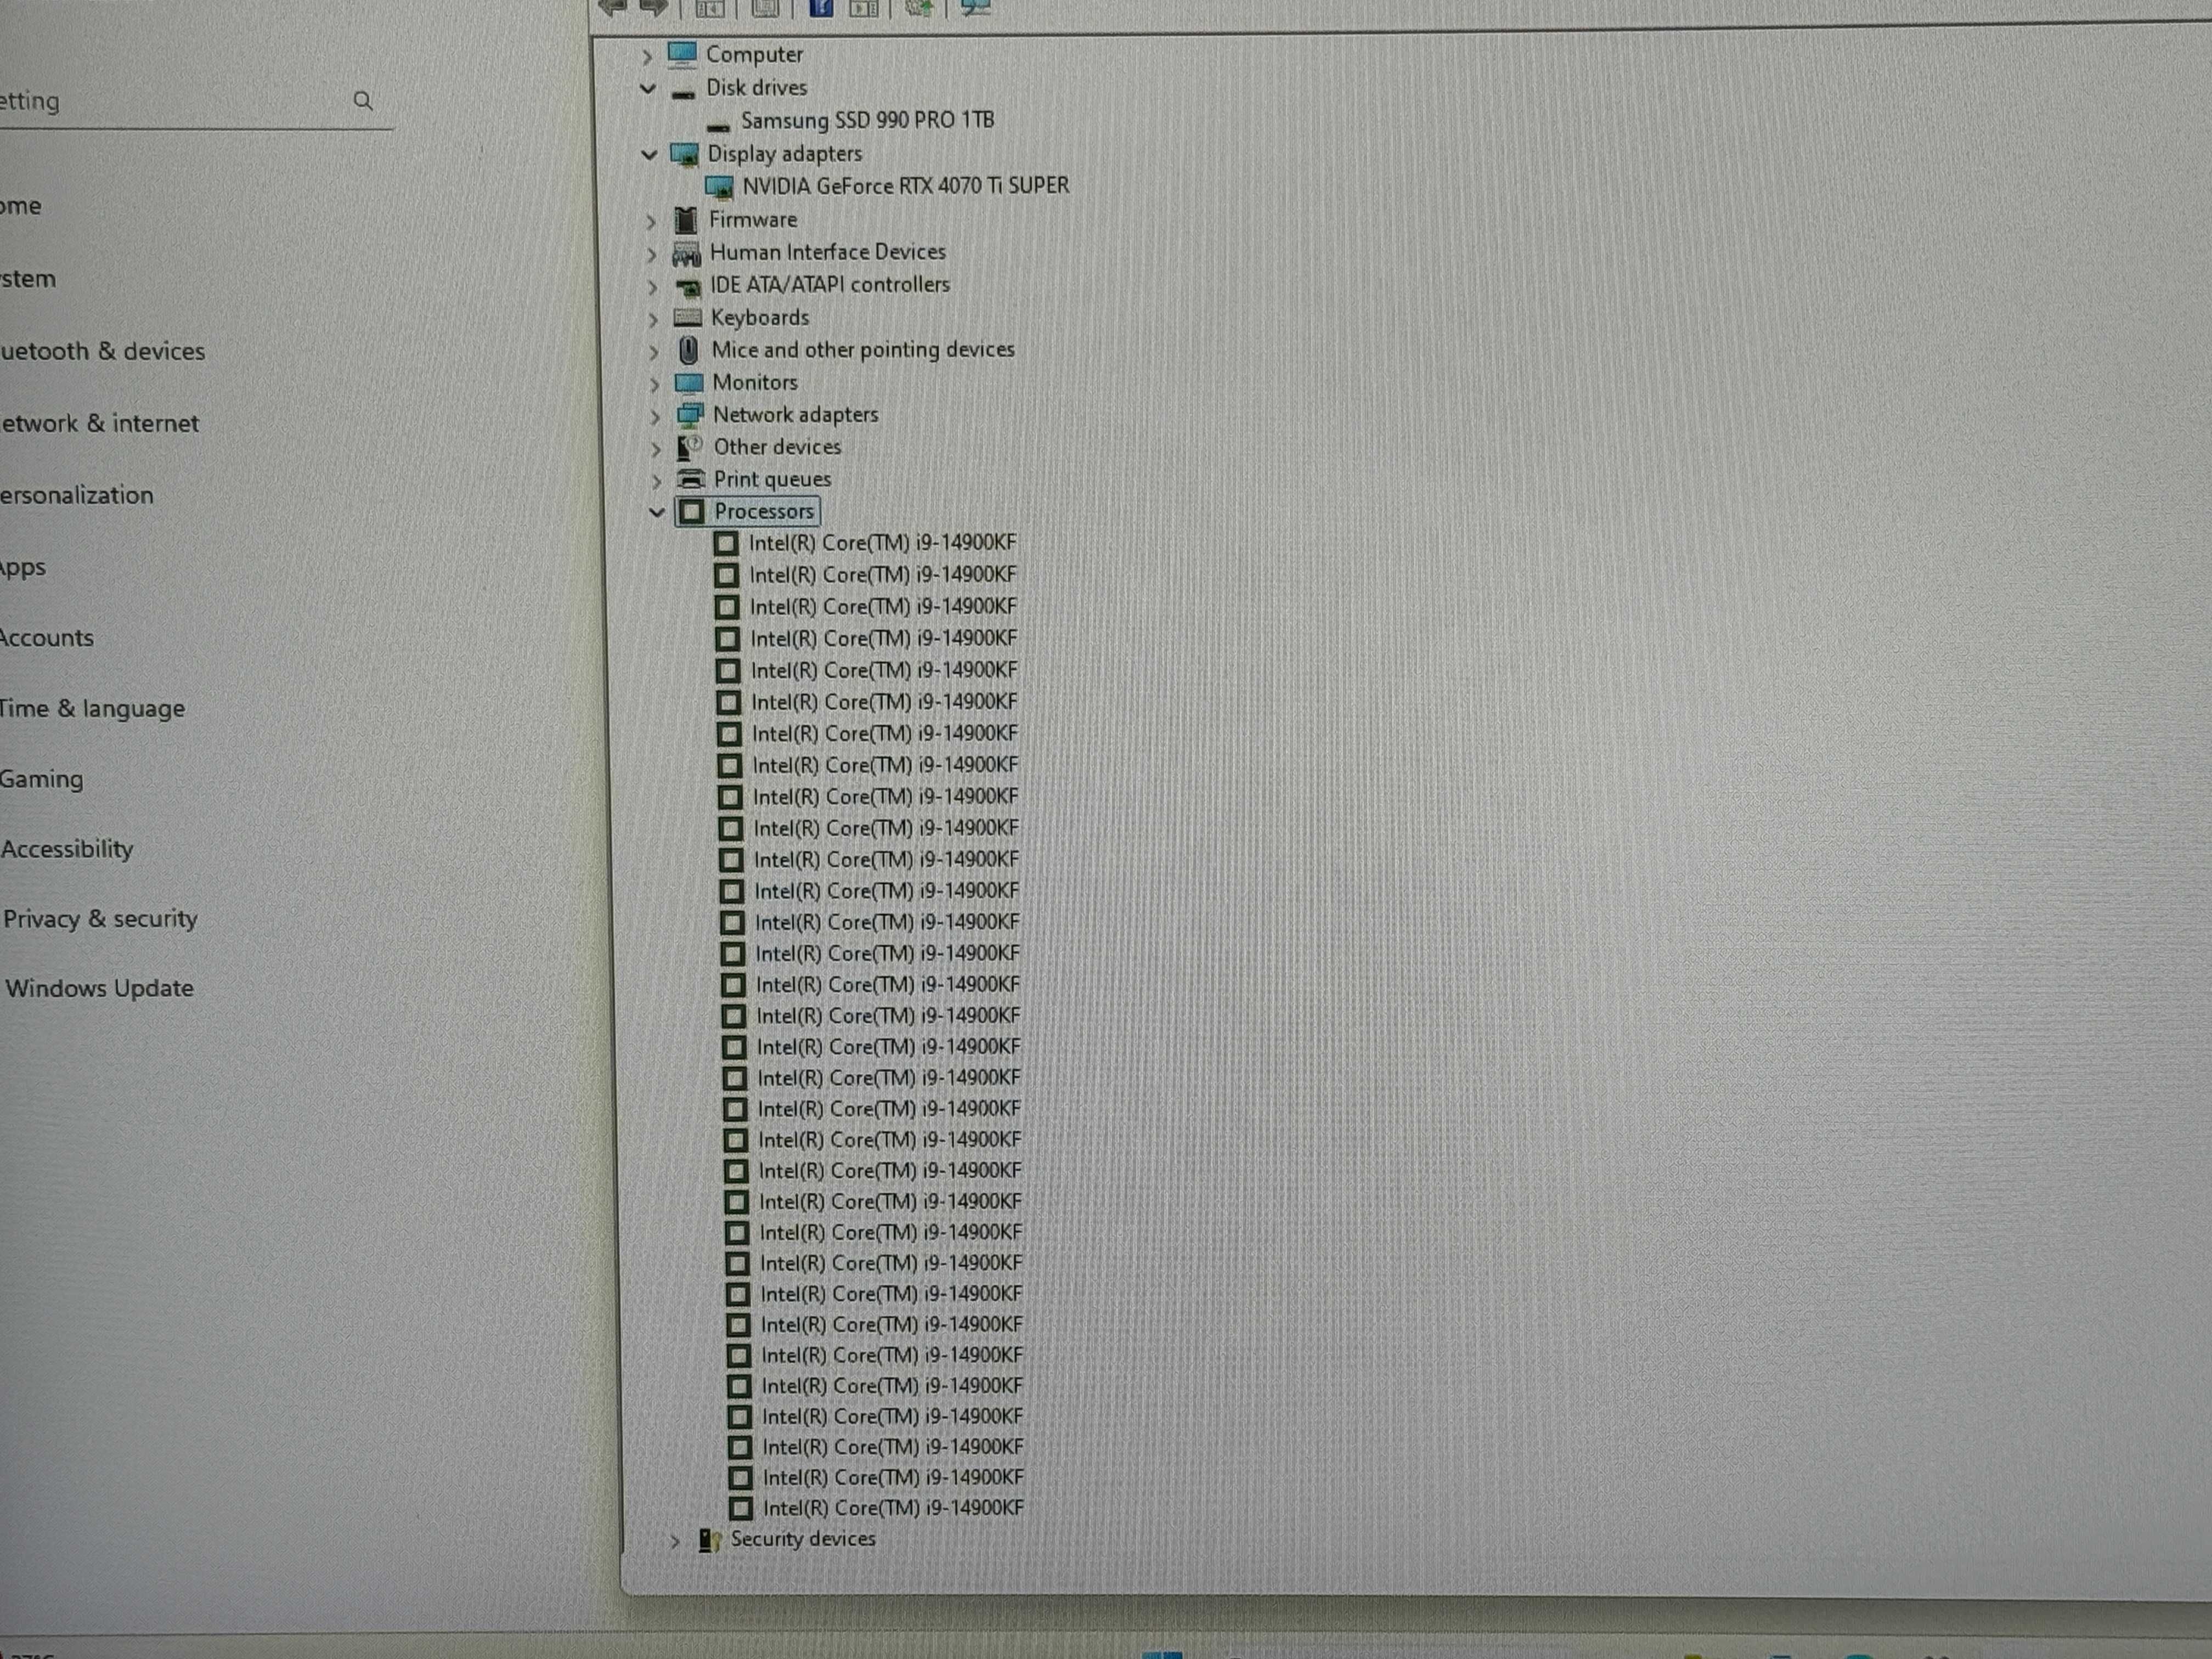The width and height of the screenshot is (2212, 1659).
Task: Open Network & internet in Settings sidebar
Action: [99, 423]
